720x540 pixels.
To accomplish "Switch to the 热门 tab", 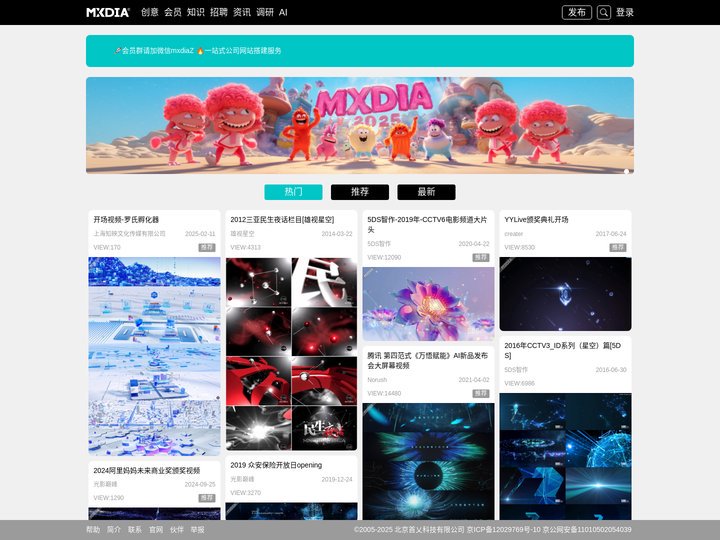I will [x=293, y=192].
